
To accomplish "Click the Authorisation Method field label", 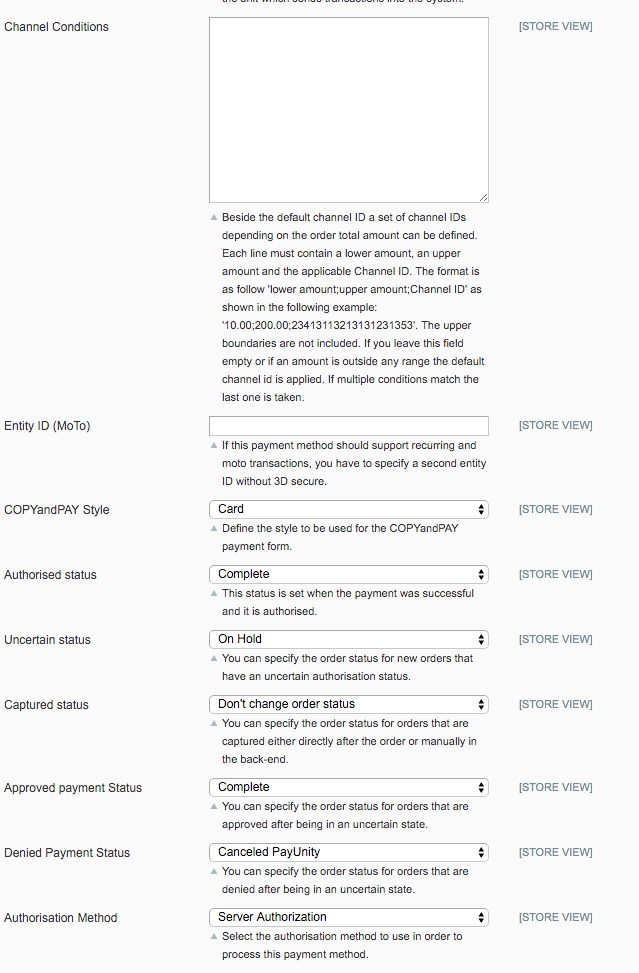I will click(61, 917).
